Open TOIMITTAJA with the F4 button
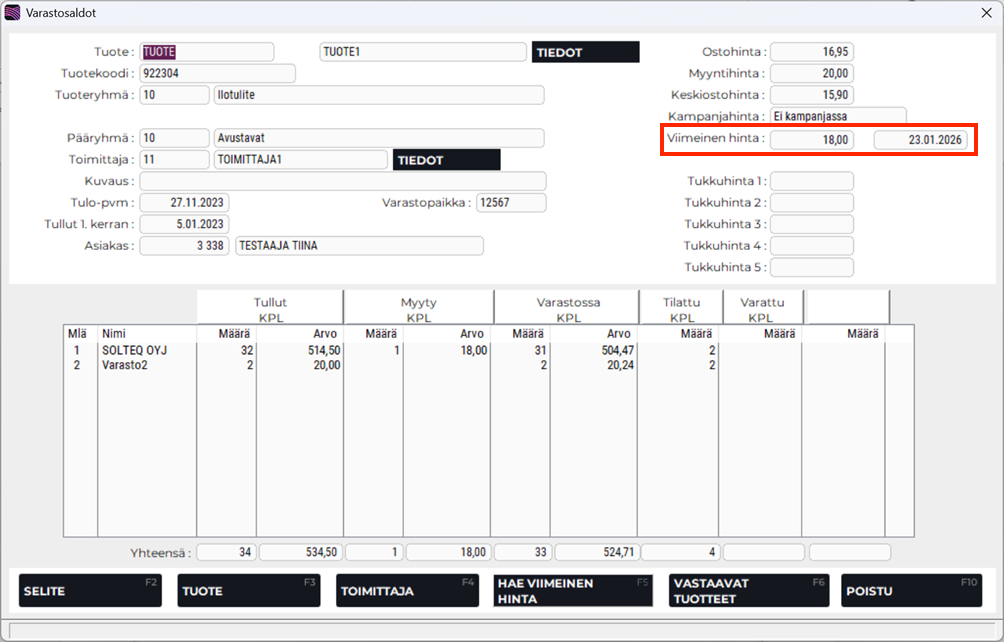This screenshot has width=1004, height=642. coord(407,590)
